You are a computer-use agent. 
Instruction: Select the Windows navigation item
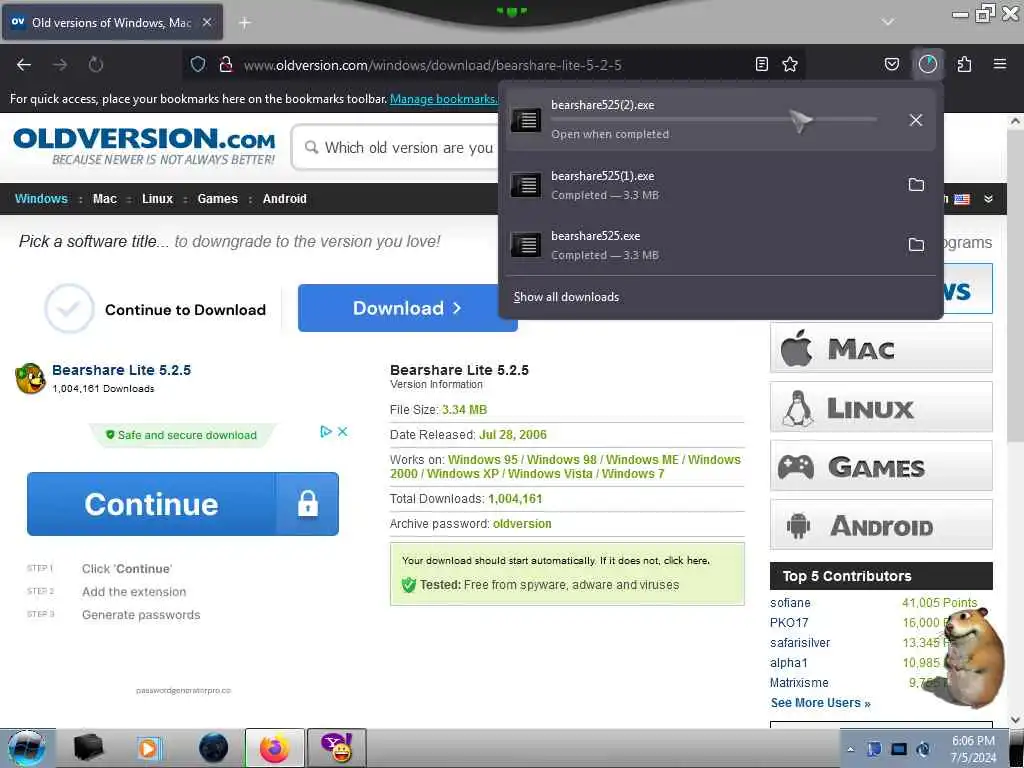(41, 199)
